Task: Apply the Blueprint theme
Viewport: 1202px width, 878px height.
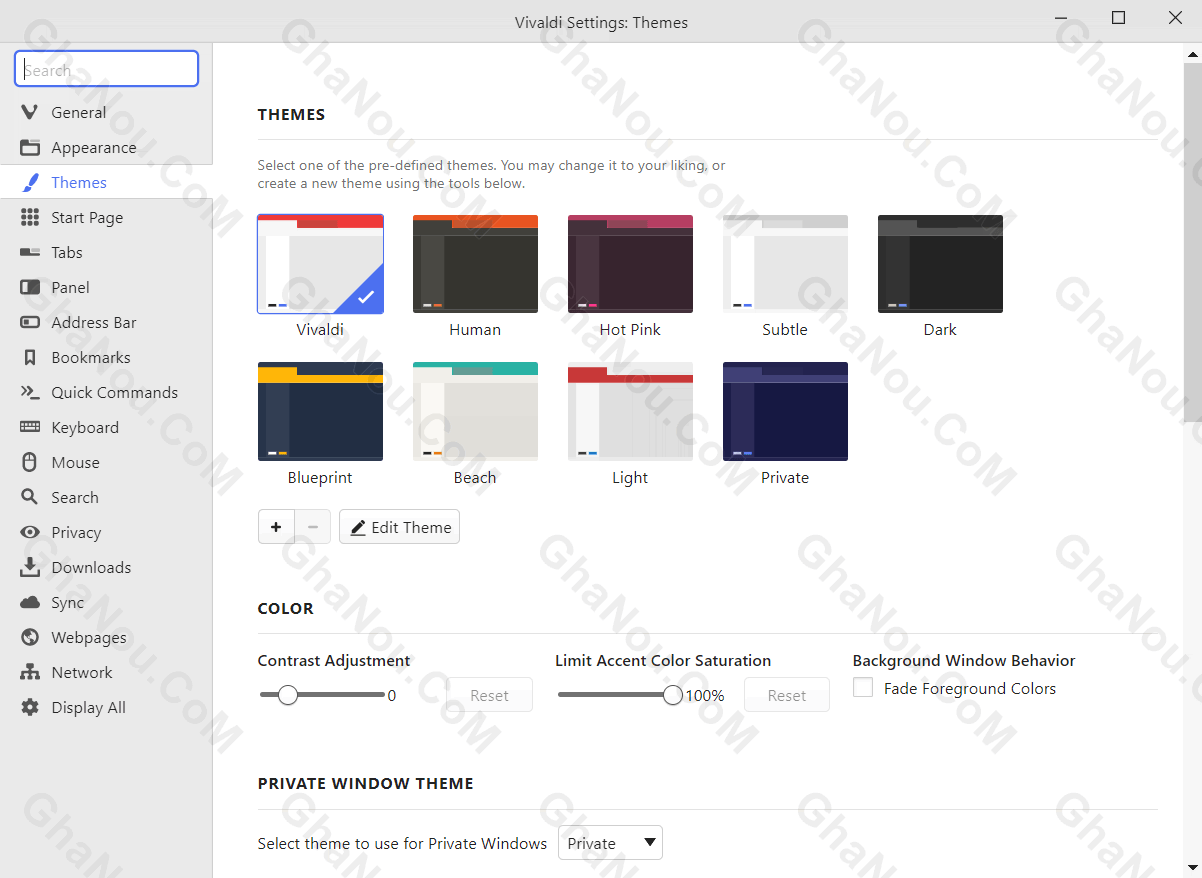Action: point(320,411)
